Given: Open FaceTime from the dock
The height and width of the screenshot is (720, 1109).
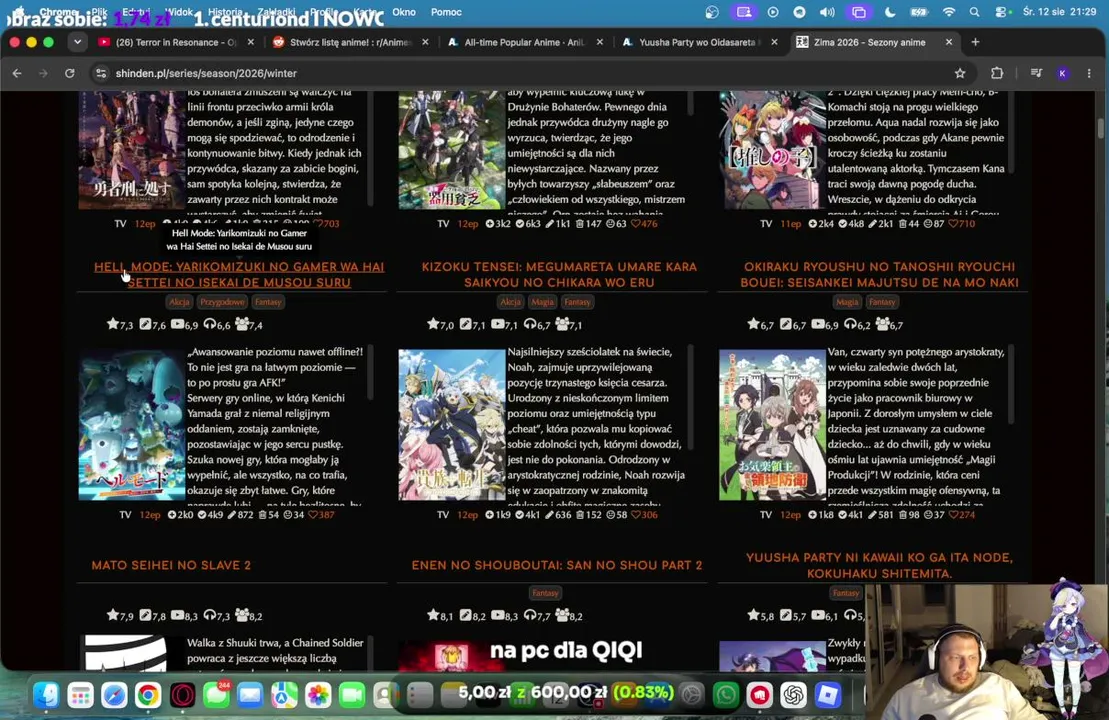Looking at the screenshot, I should [x=352, y=695].
